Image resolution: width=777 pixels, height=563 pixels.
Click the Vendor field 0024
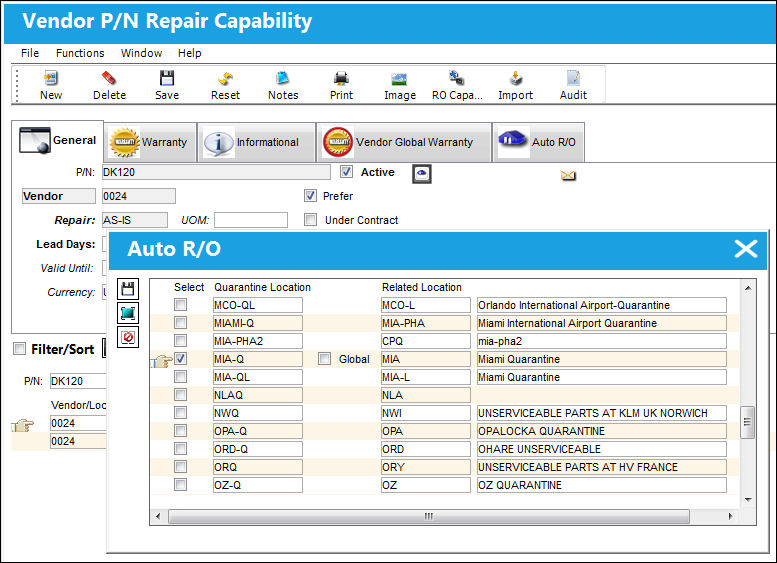[x=139, y=196]
